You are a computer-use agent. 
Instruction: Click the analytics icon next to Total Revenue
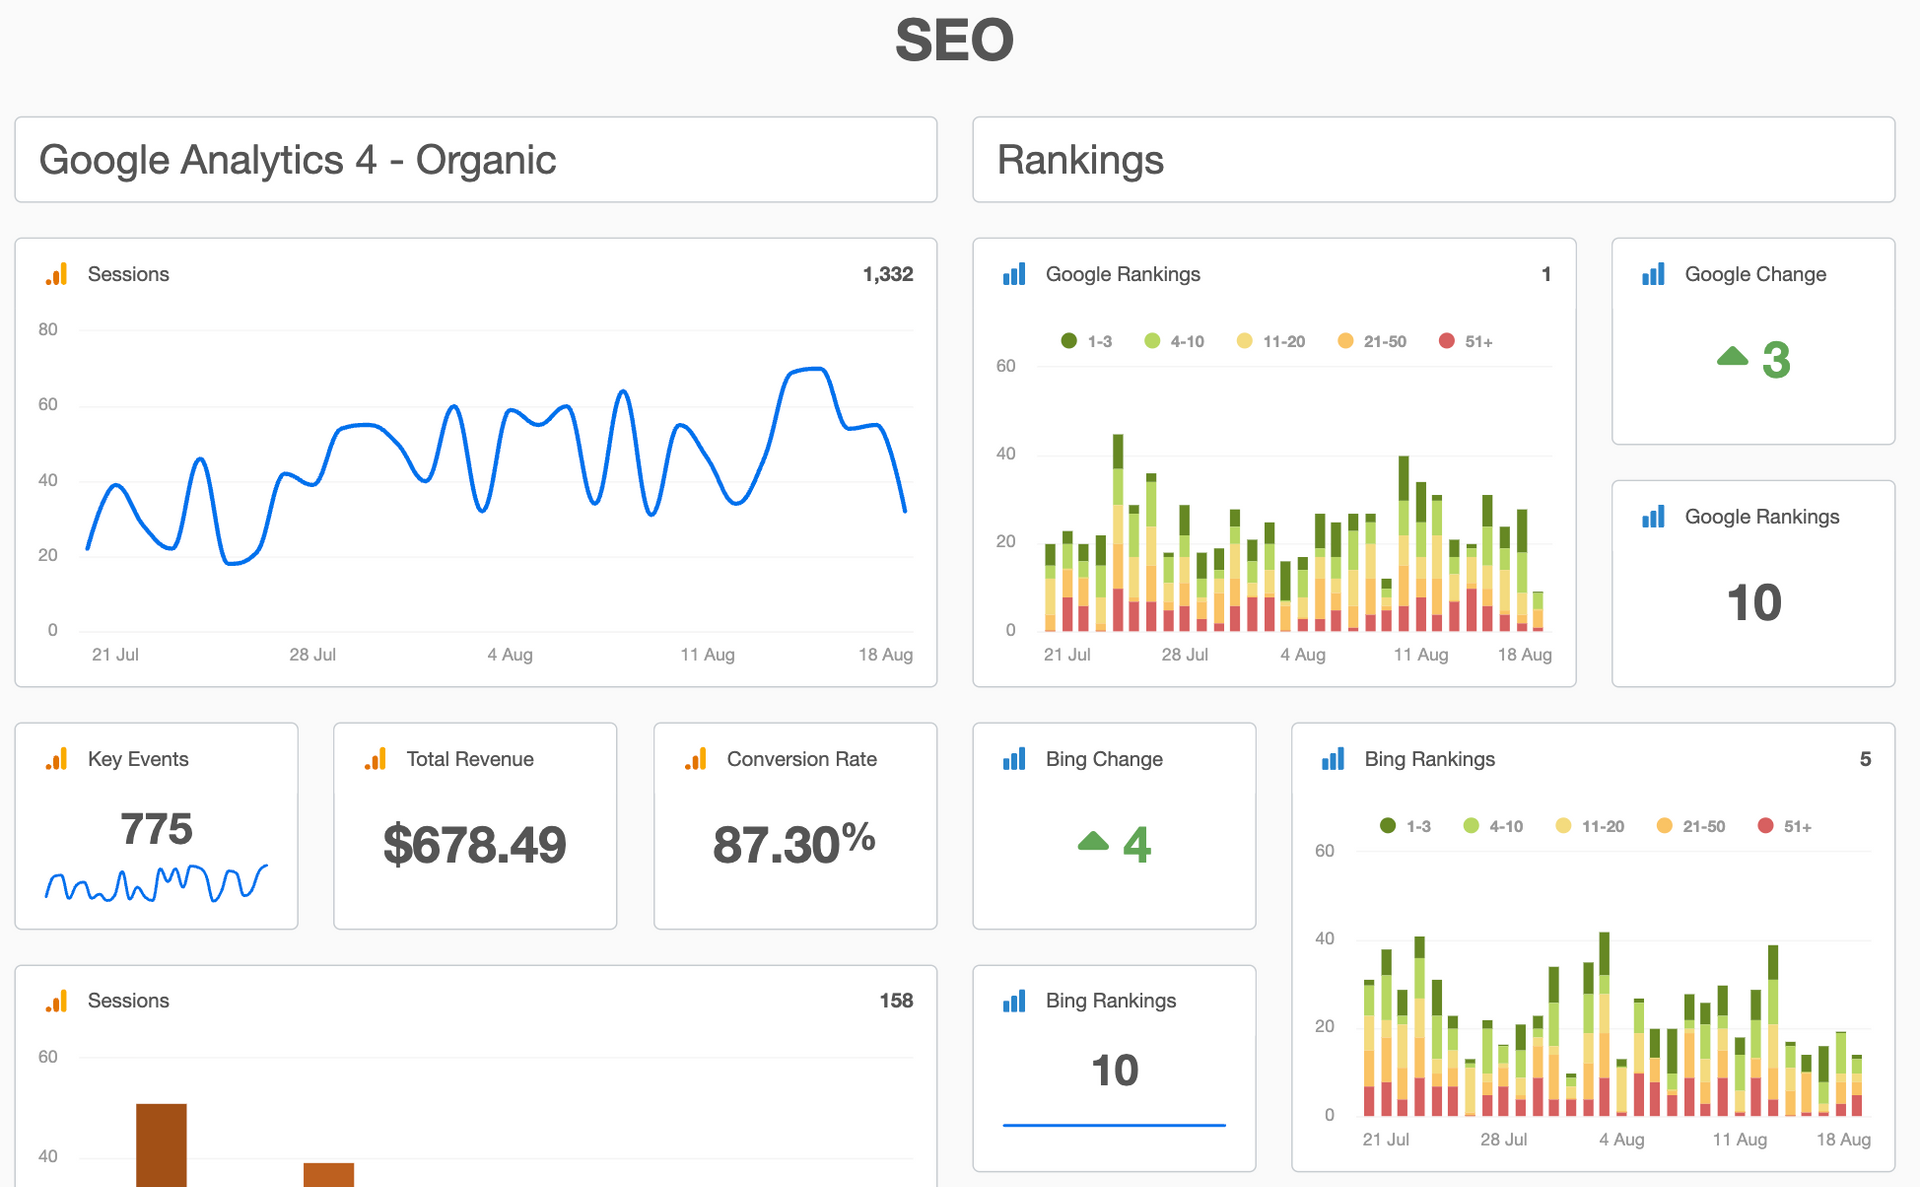pos(376,759)
